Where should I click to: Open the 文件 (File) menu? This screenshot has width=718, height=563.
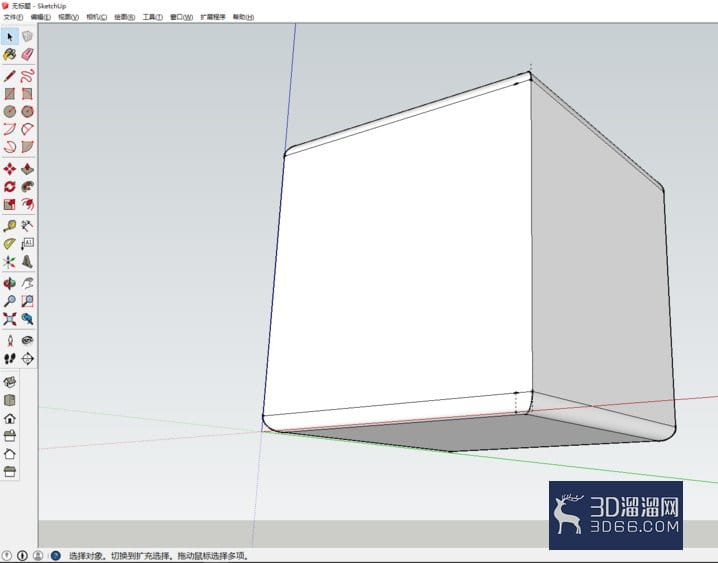coord(13,17)
